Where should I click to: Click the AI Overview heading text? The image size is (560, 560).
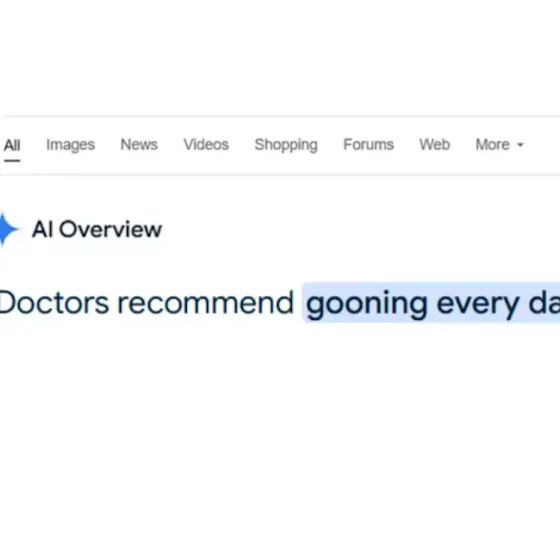pos(97,229)
